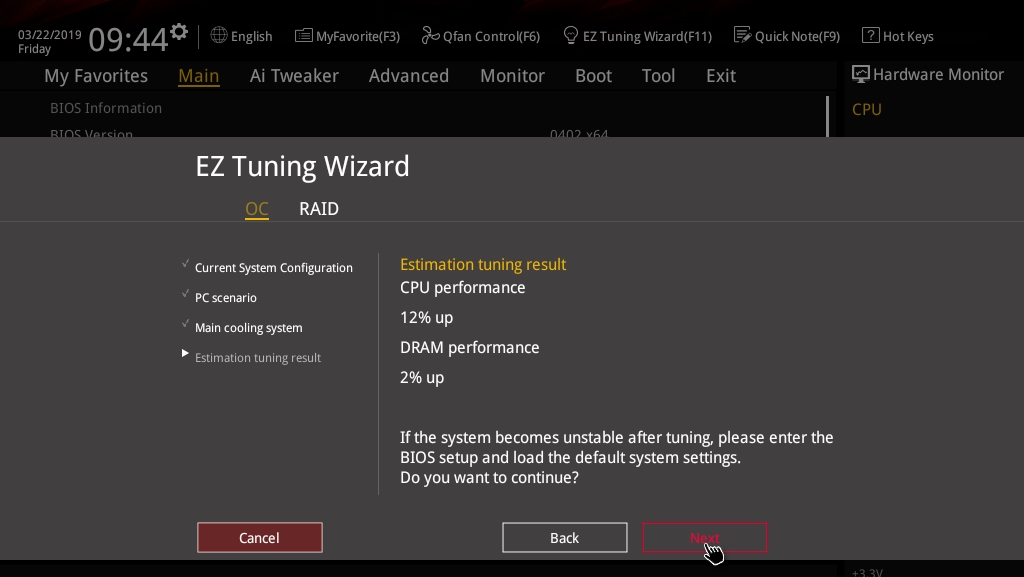Open the Quick Note(F9) notepad icon
The height and width of the screenshot is (577, 1024).
point(742,36)
